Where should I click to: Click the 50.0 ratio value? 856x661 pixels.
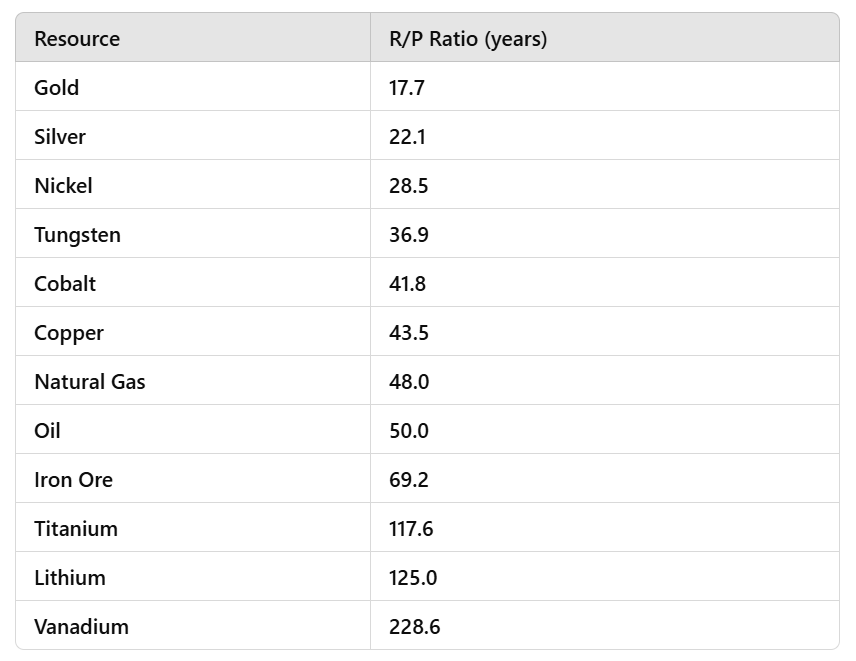click(x=409, y=431)
